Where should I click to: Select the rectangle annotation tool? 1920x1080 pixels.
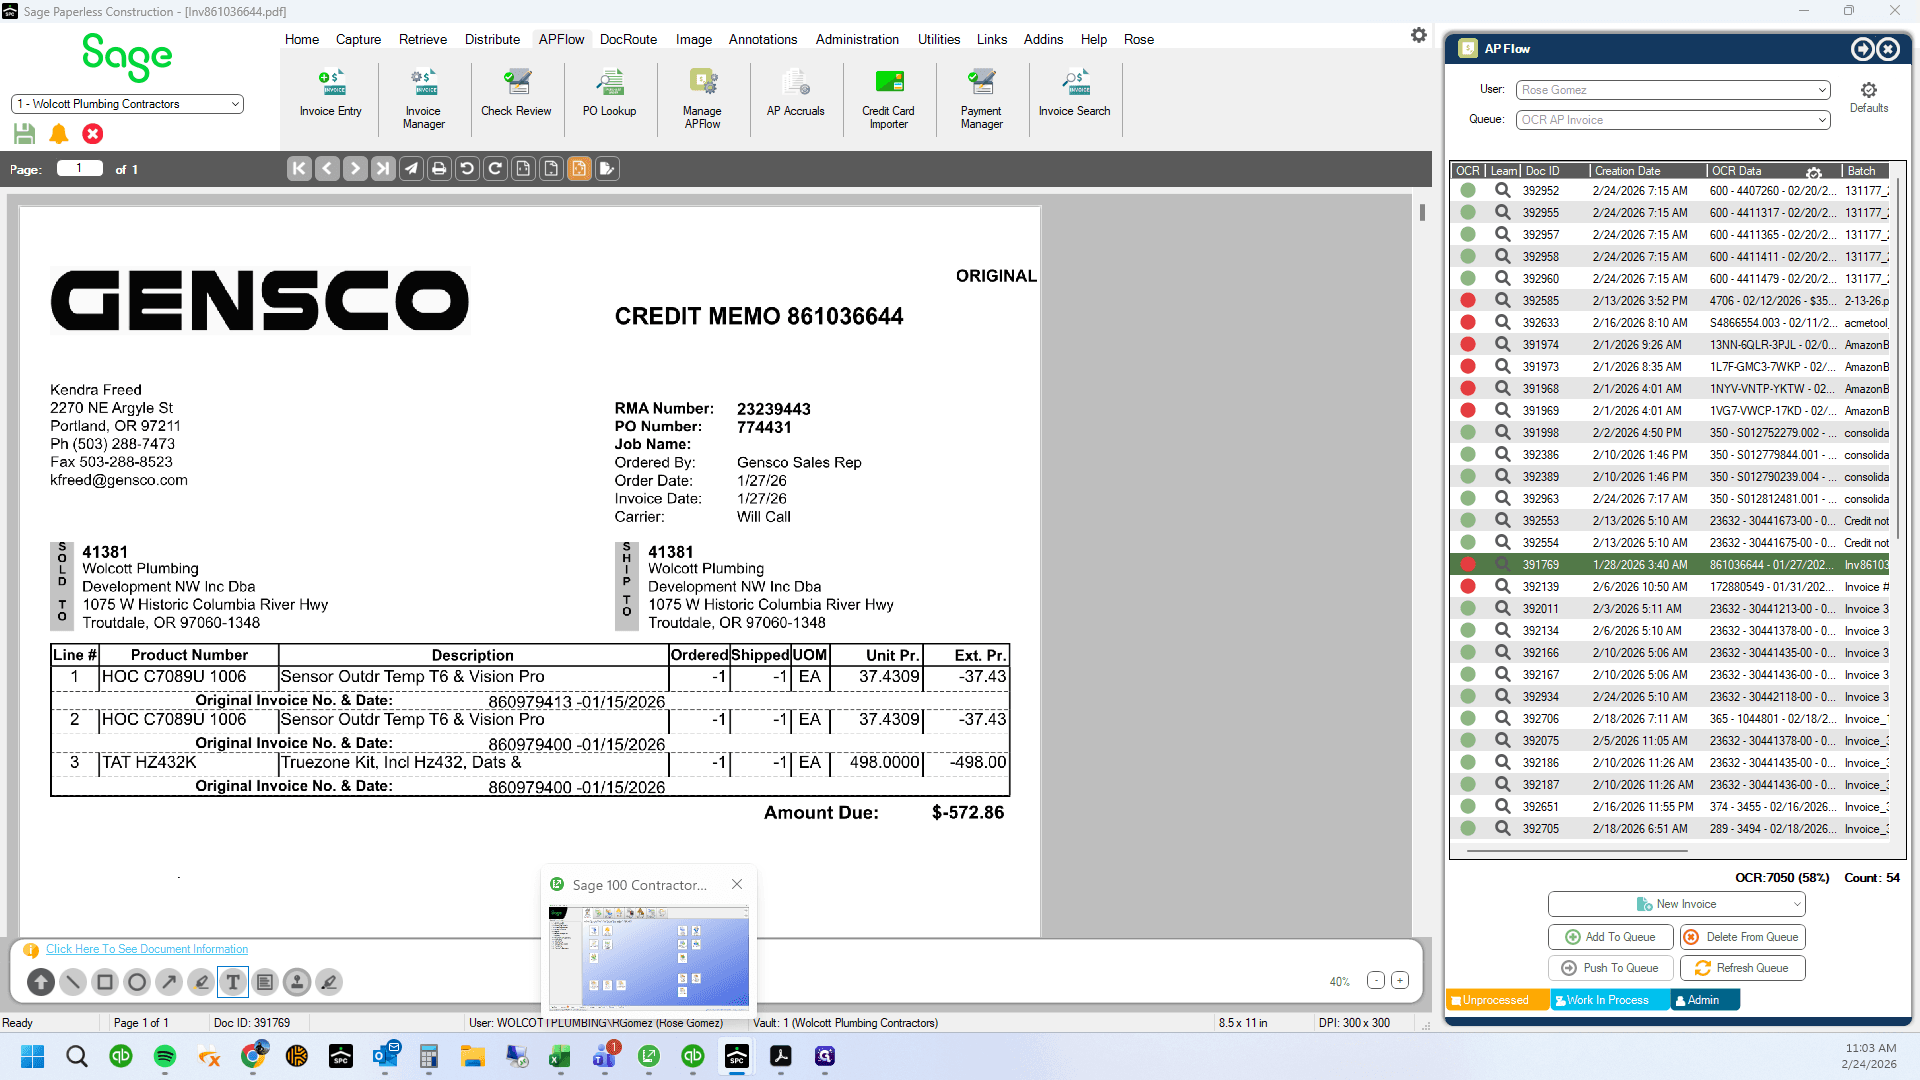(105, 982)
